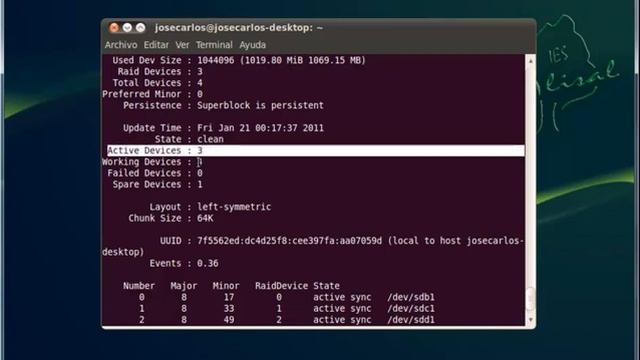Click the 'Total Devices : 4' line
This screenshot has width=640, height=360.
[158, 83]
